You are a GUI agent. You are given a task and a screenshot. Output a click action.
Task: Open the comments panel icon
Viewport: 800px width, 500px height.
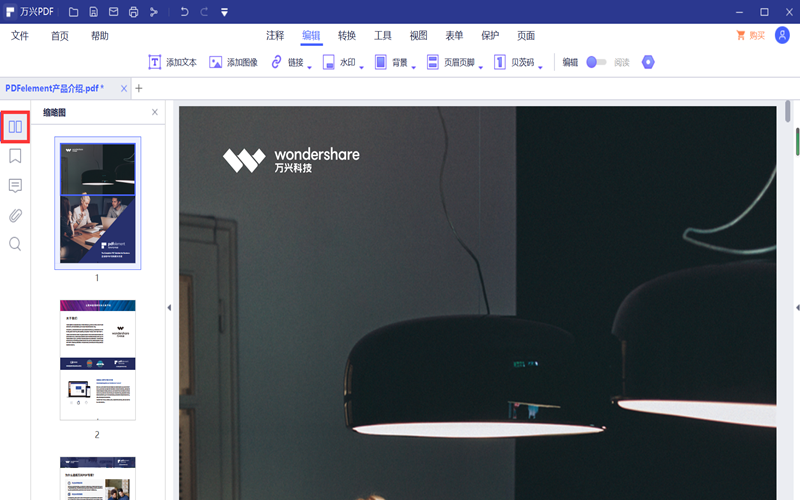pos(15,186)
